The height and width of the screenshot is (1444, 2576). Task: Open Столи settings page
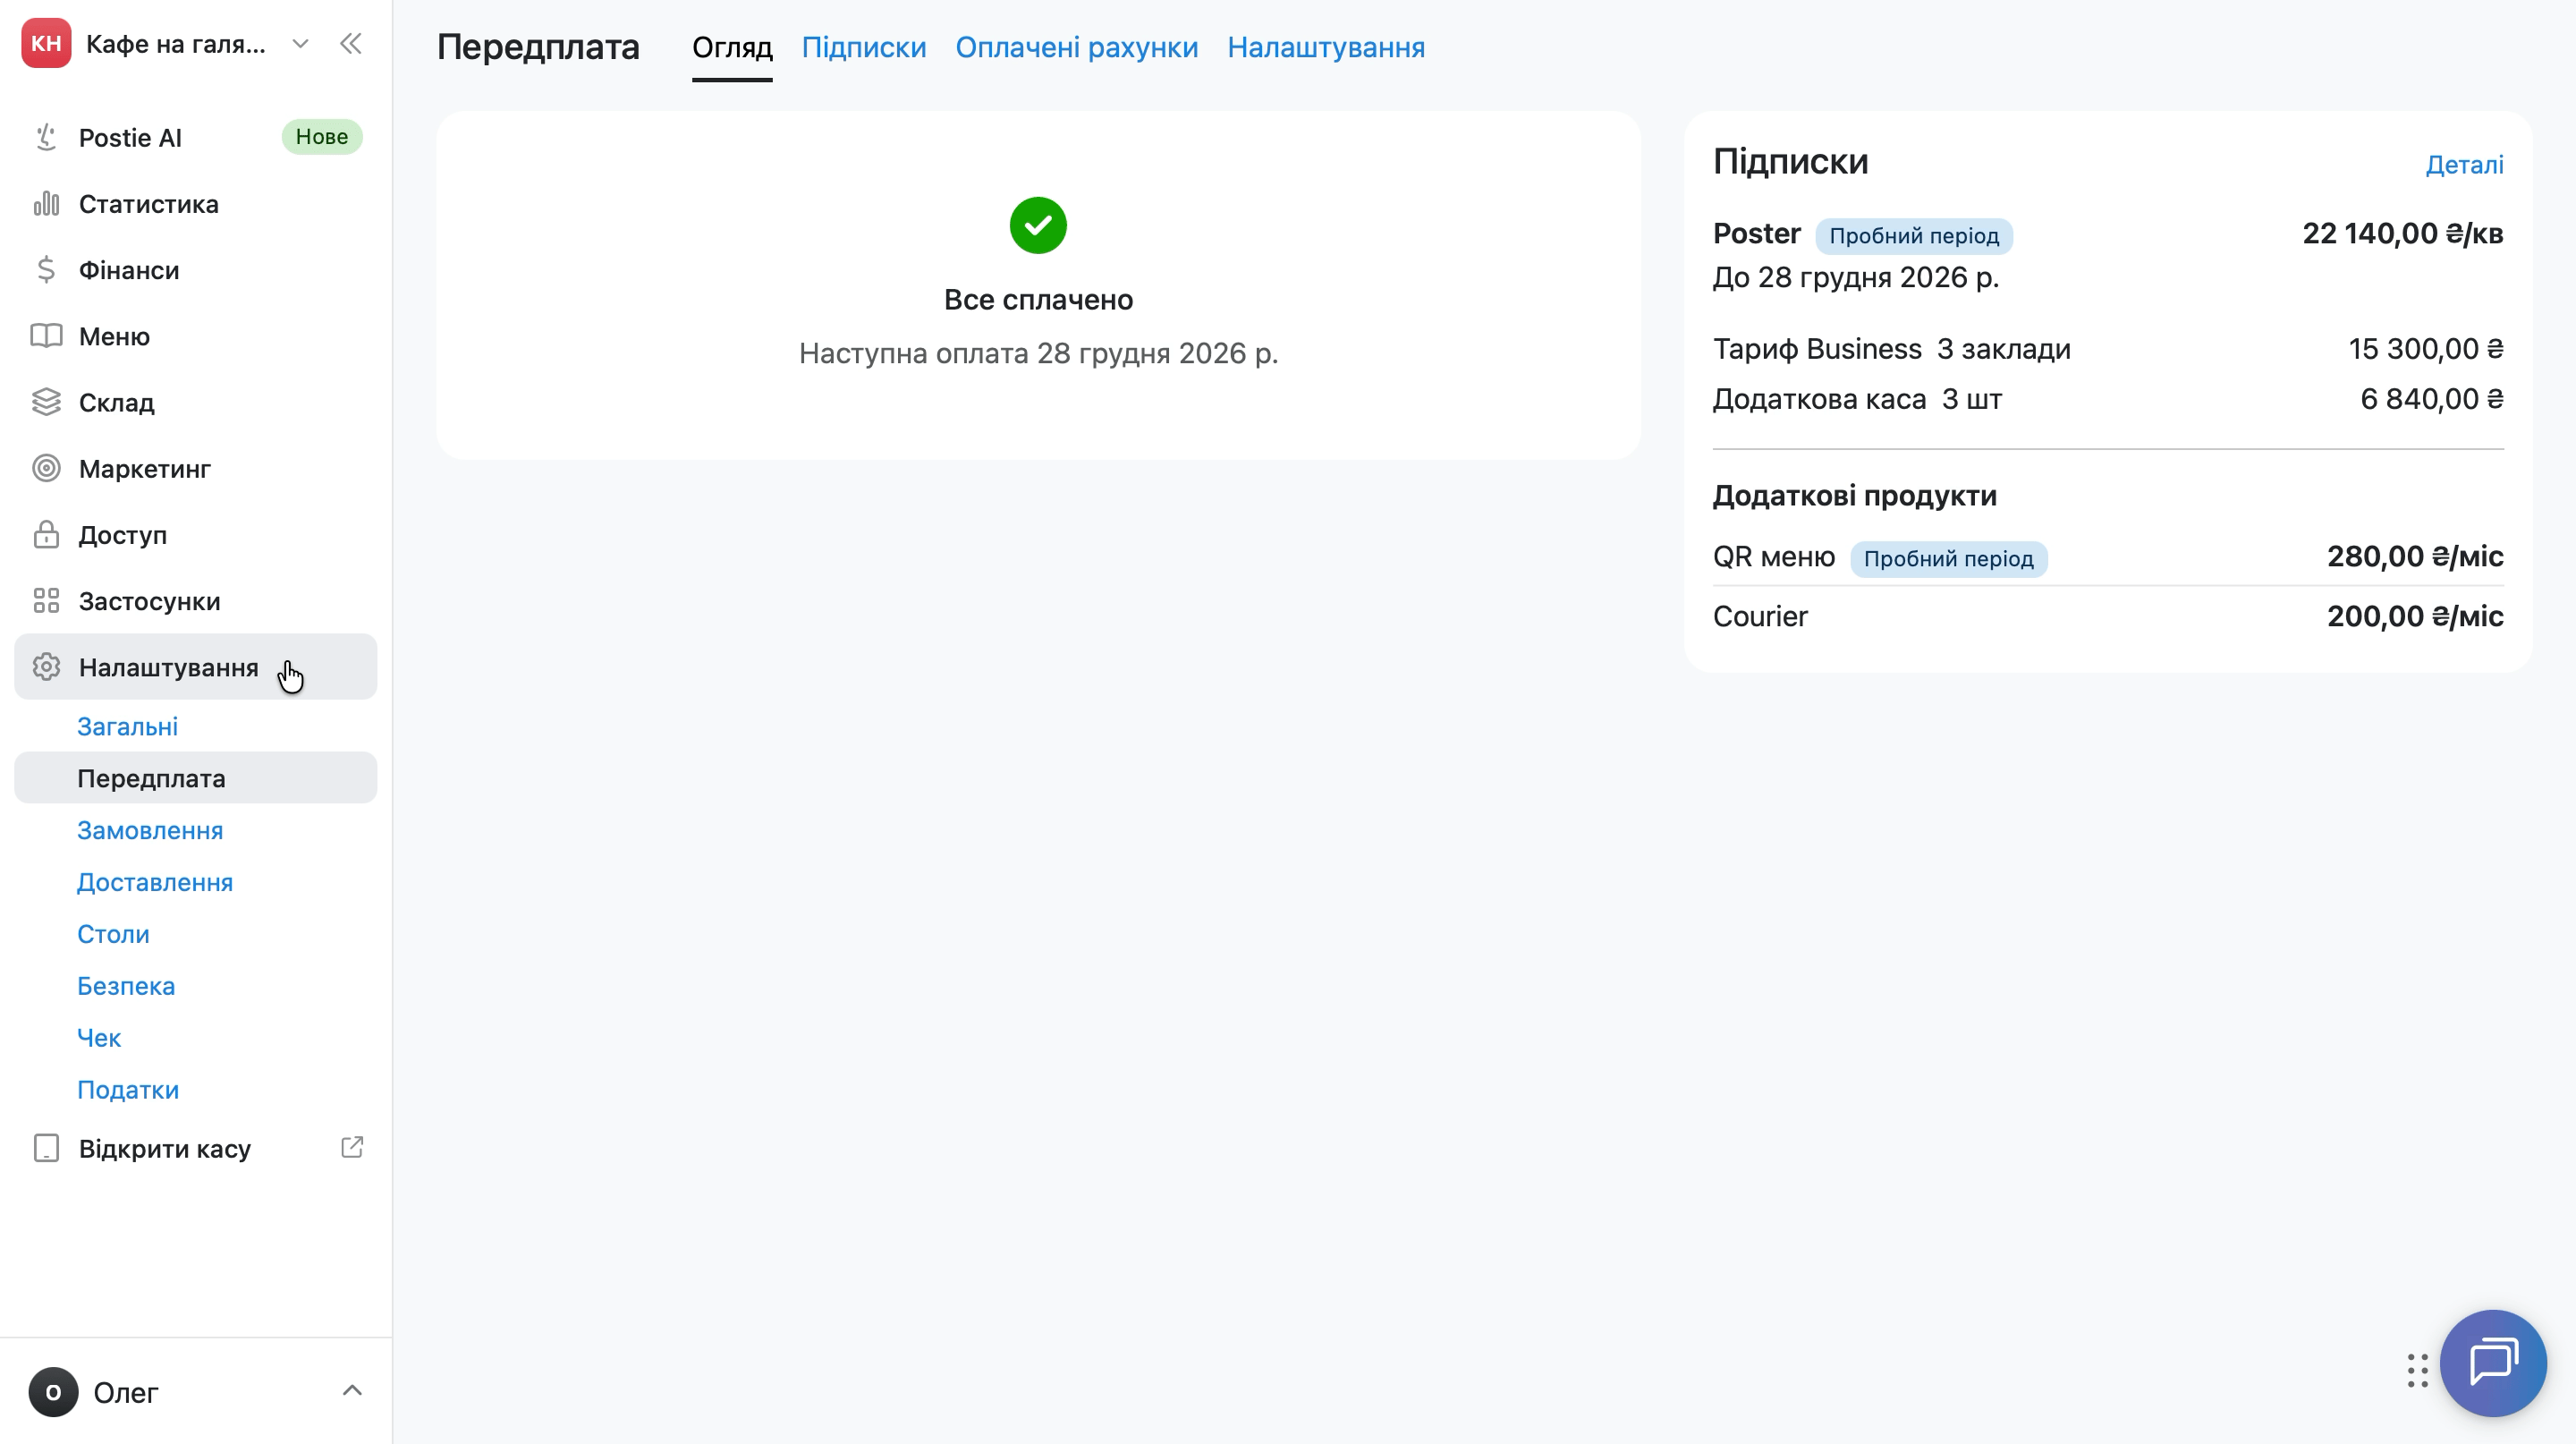click(x=113, y=934)
